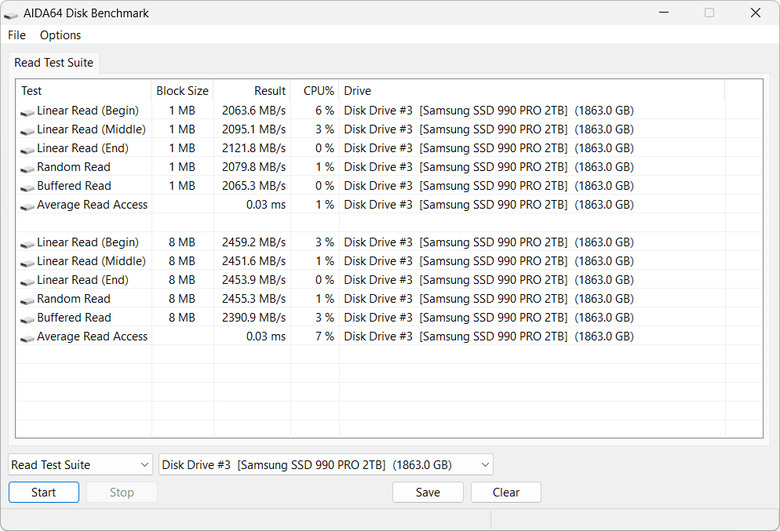Viewport: 780px width, 531px height.
Task: Click drive icon of first Average Read Access row
Action: click(x=27, y=207)
